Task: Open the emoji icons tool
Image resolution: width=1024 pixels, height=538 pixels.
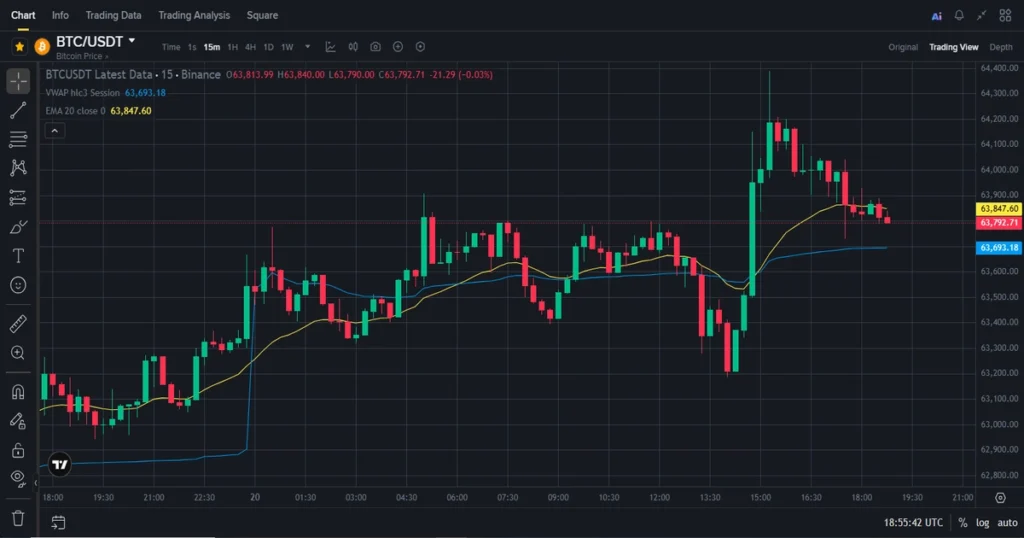Action: point(18,285)
